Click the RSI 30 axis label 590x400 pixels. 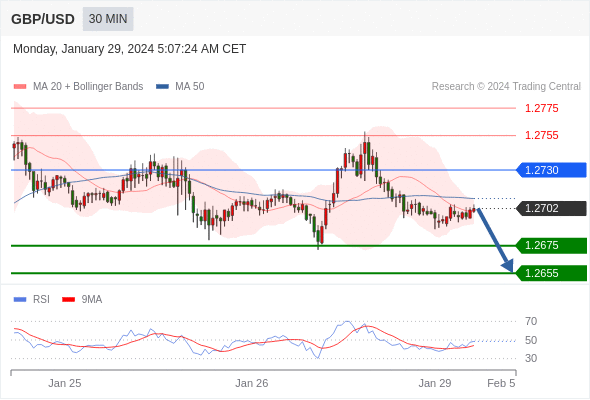click(x=531, y=358)
